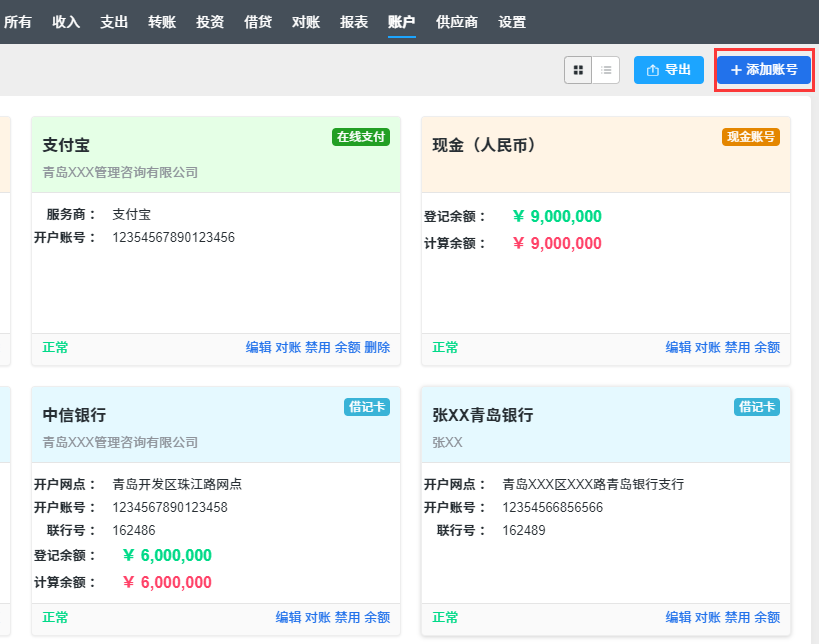The width and height of the screenshot is (819, 644).
Task: Switch to list view layout
Action: tap(606, 70)
